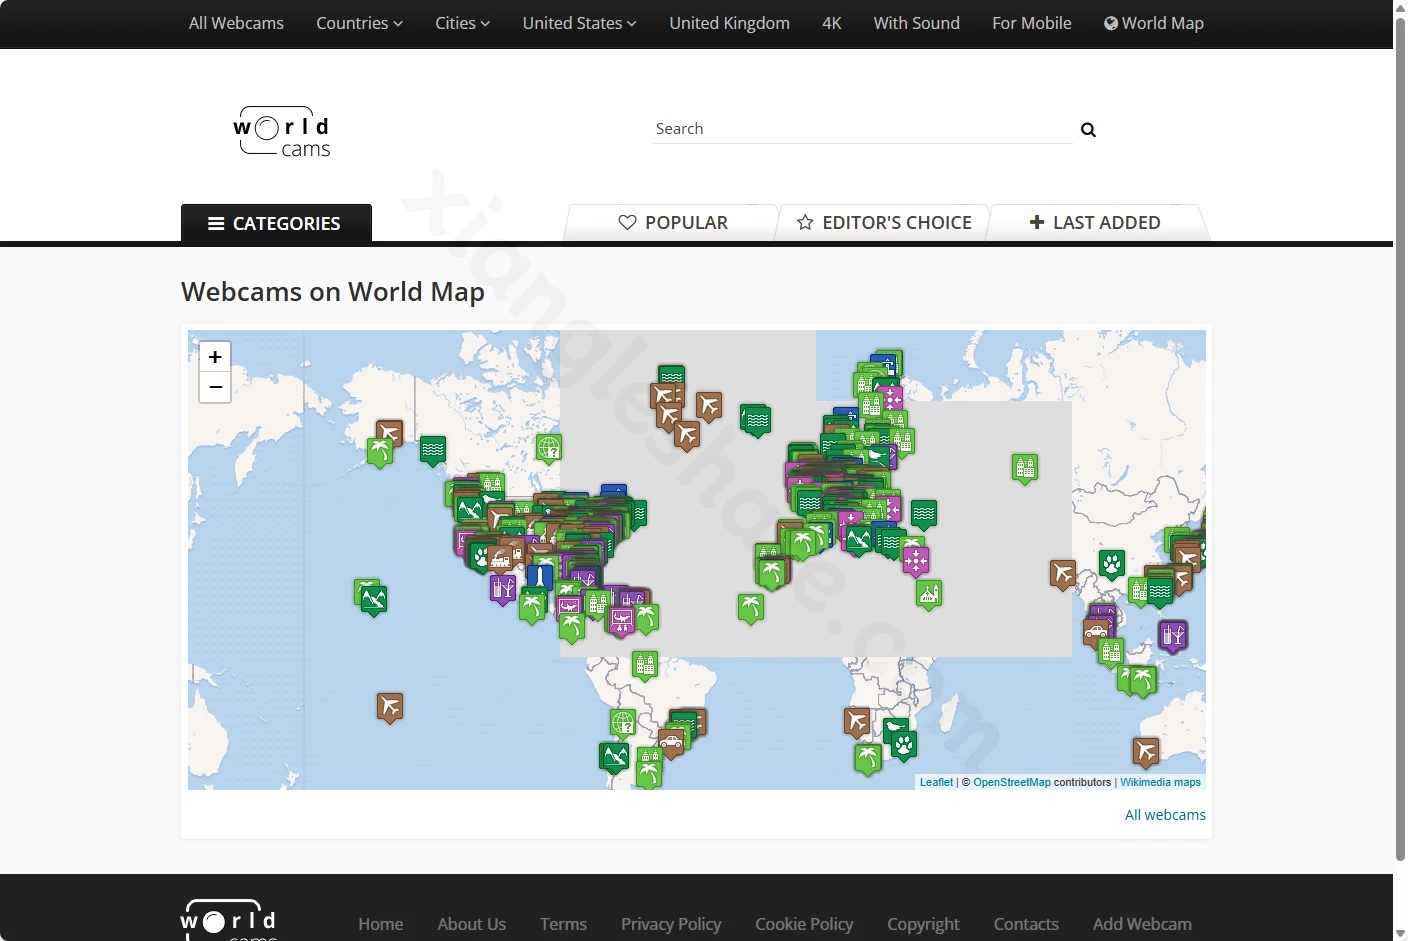Select palm marker off West Africa
The width and height of the screenshot is (1408, 941).
tap(751, 607)
